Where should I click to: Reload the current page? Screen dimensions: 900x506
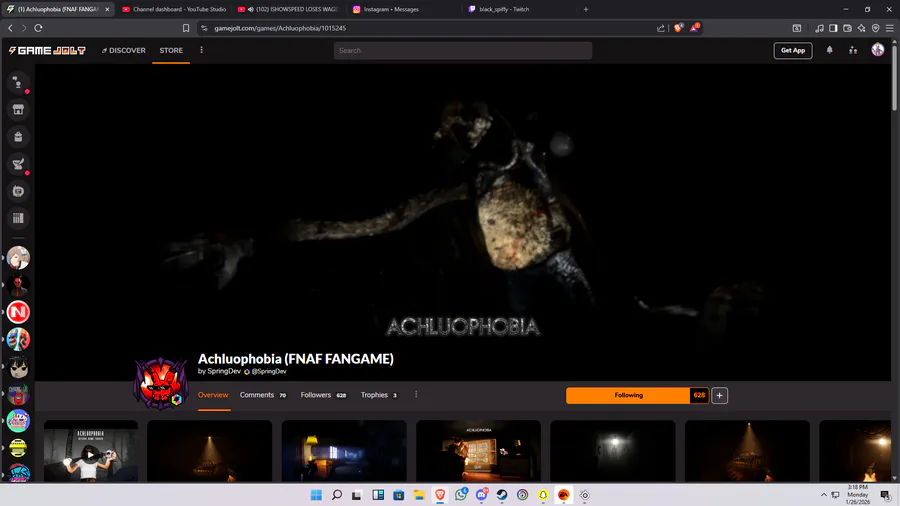(38, 28)
